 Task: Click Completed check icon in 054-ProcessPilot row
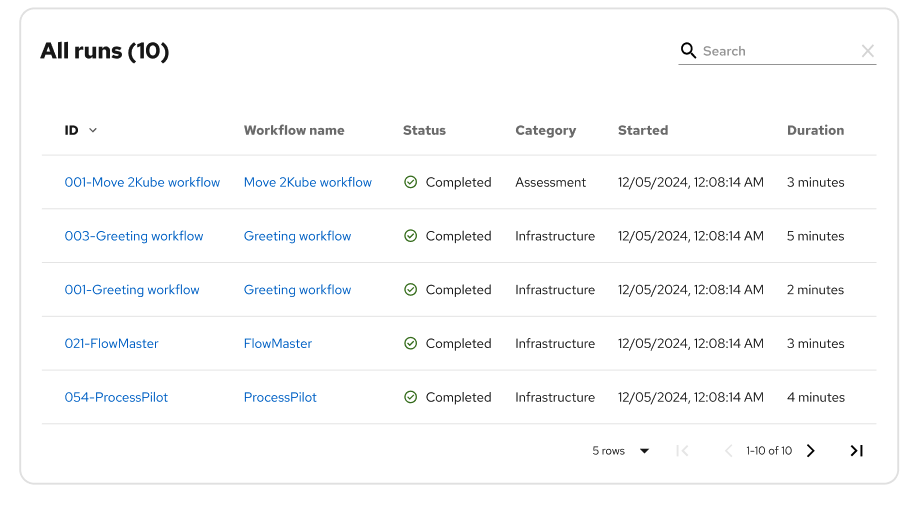410,397
